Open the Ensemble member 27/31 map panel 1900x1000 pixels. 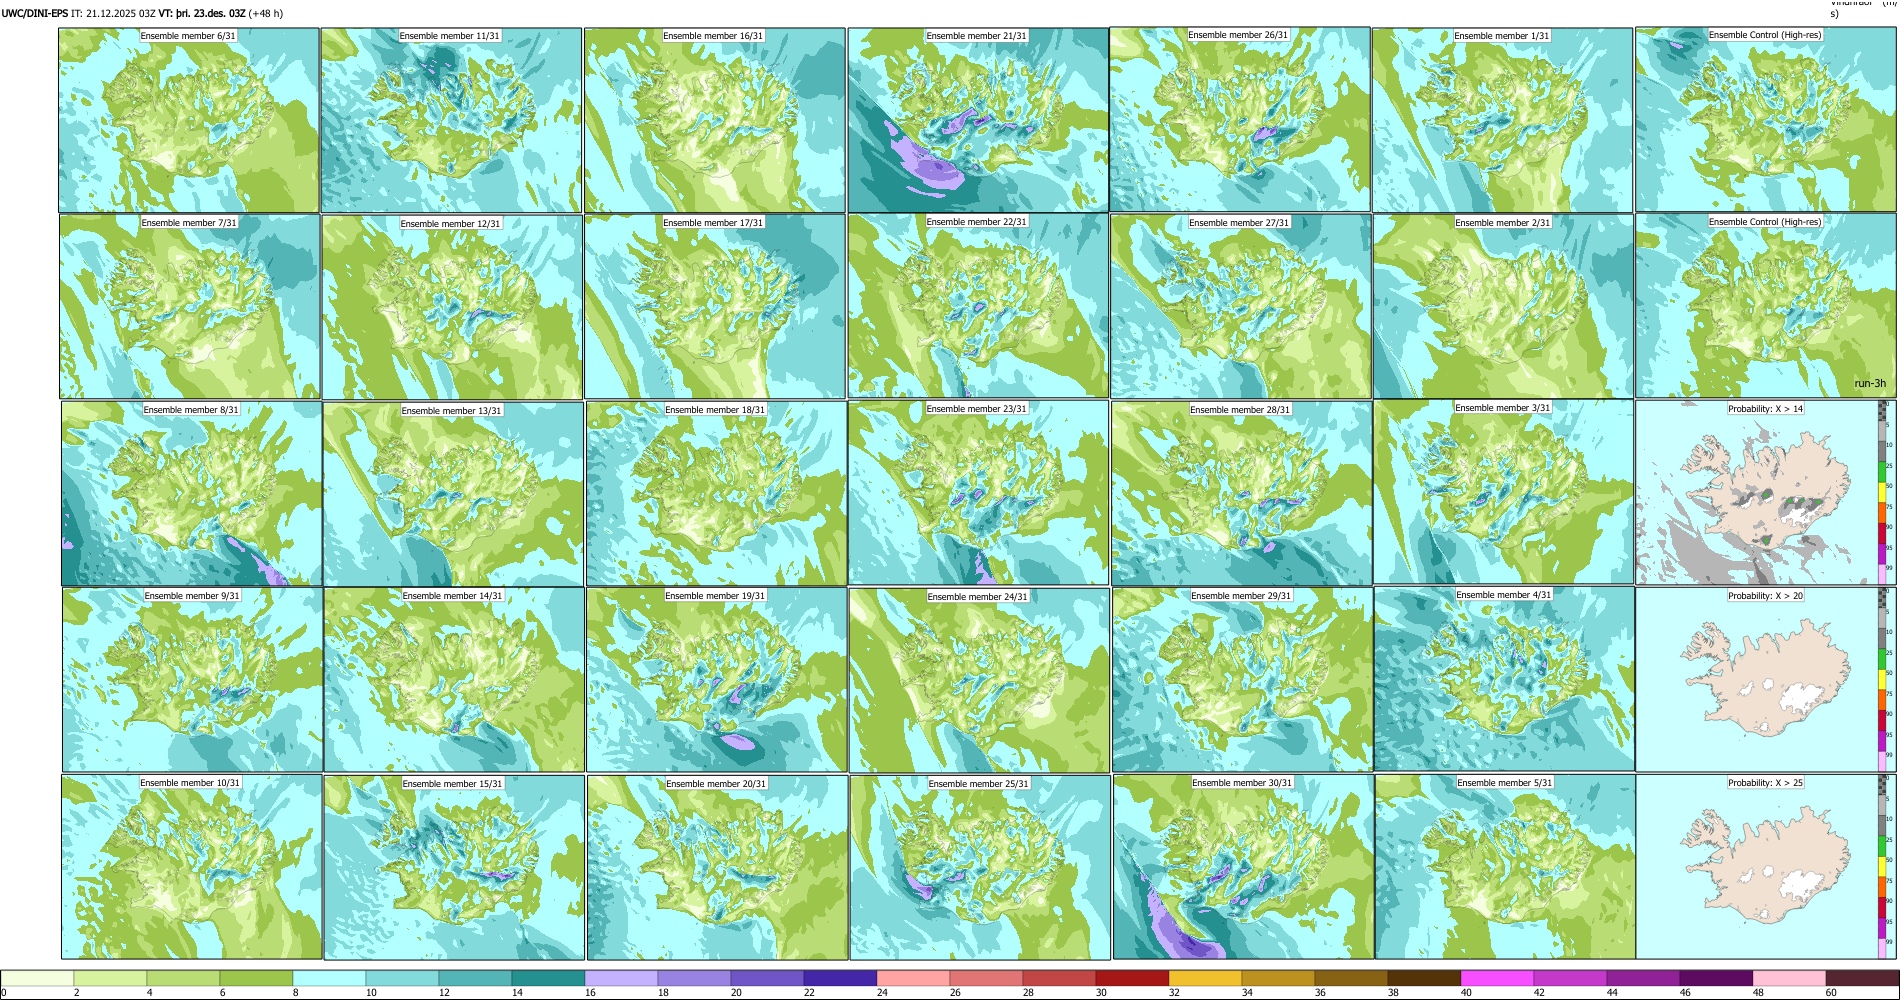coord(1241,306)
